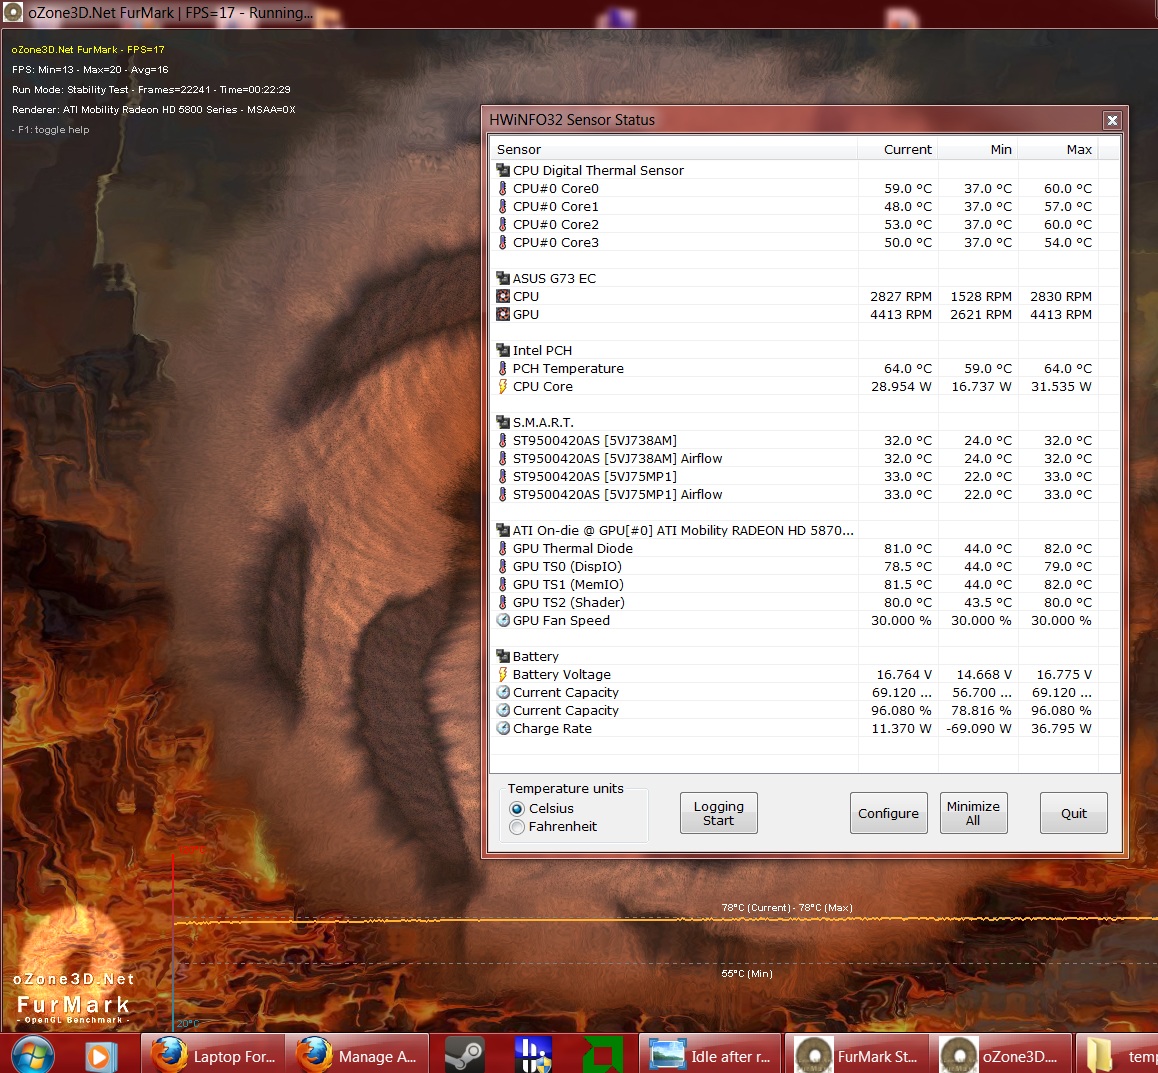Click thermometer icon for CPU#0 Core0

click(503, 188)
